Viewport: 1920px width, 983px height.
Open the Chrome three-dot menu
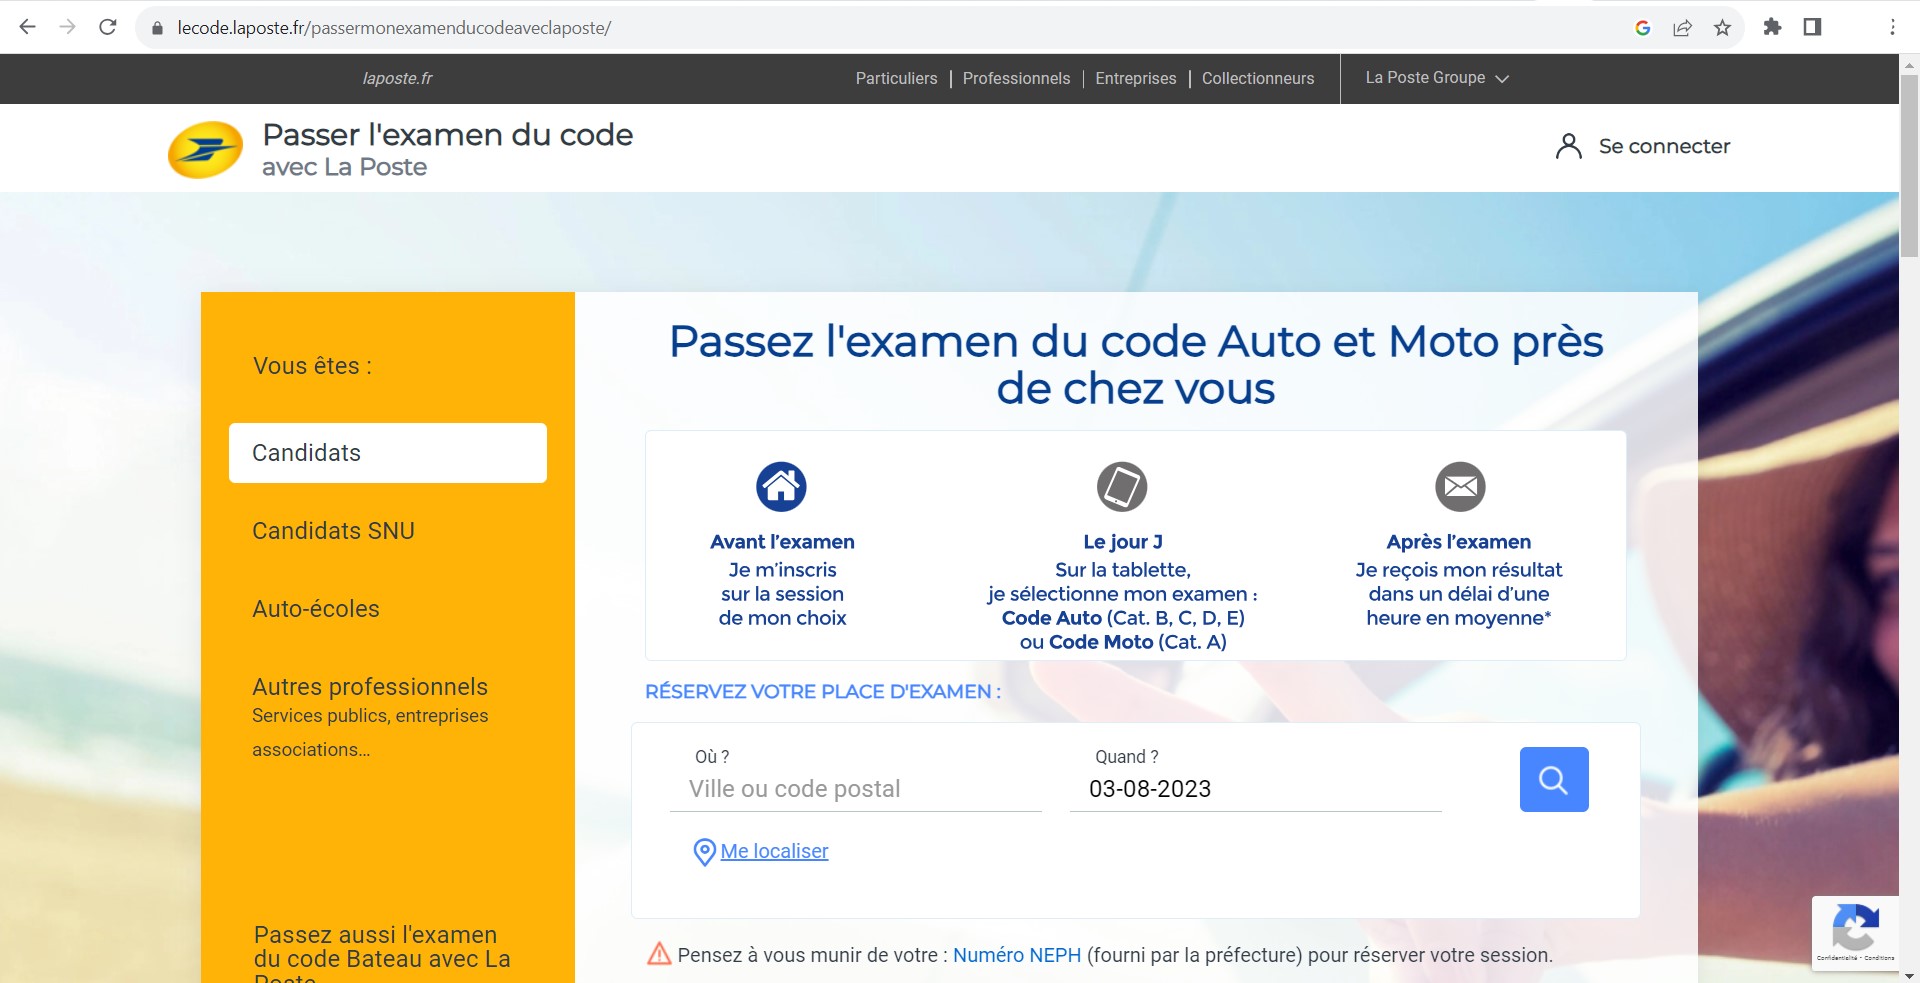click(1892, 28)
